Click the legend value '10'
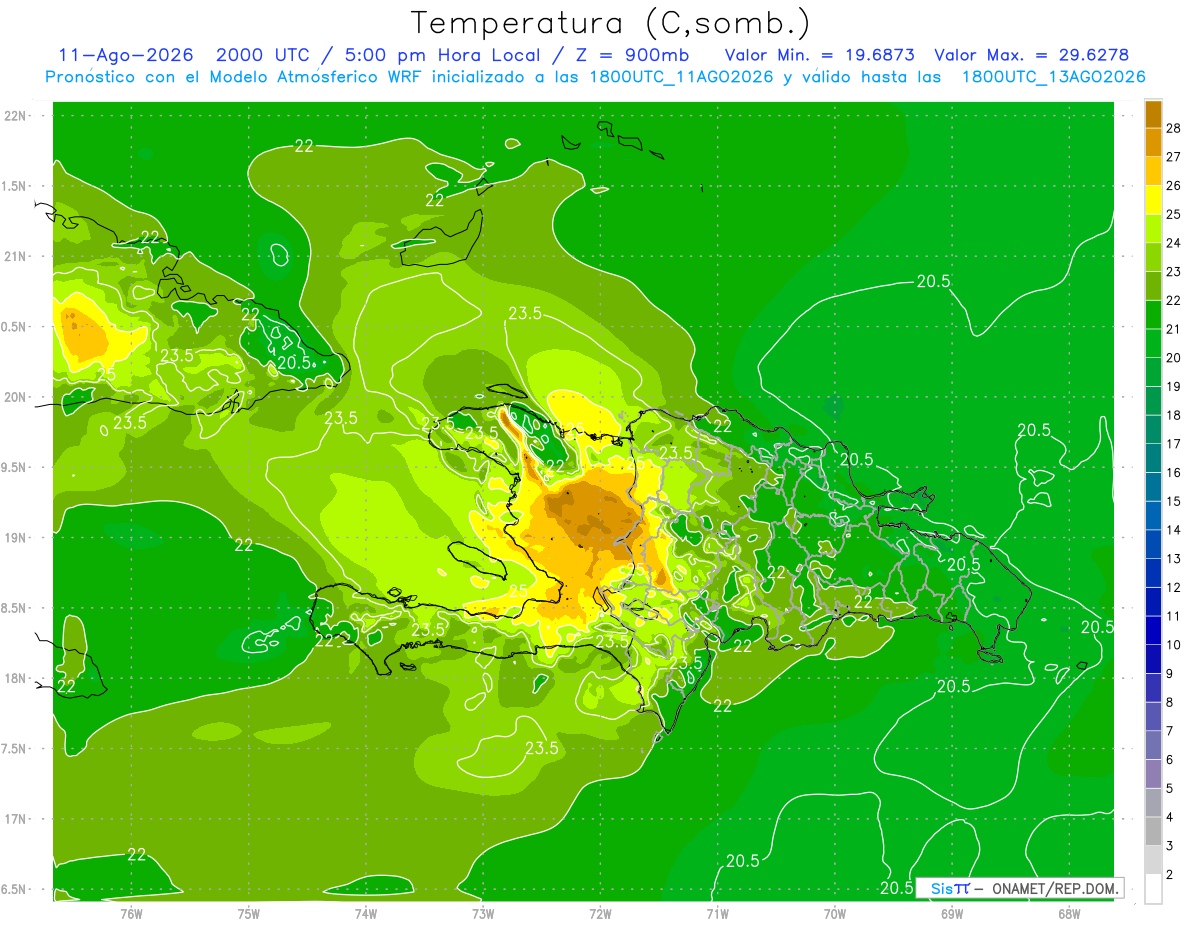This screenshot has width=1200, height=927. point(1174,645)
